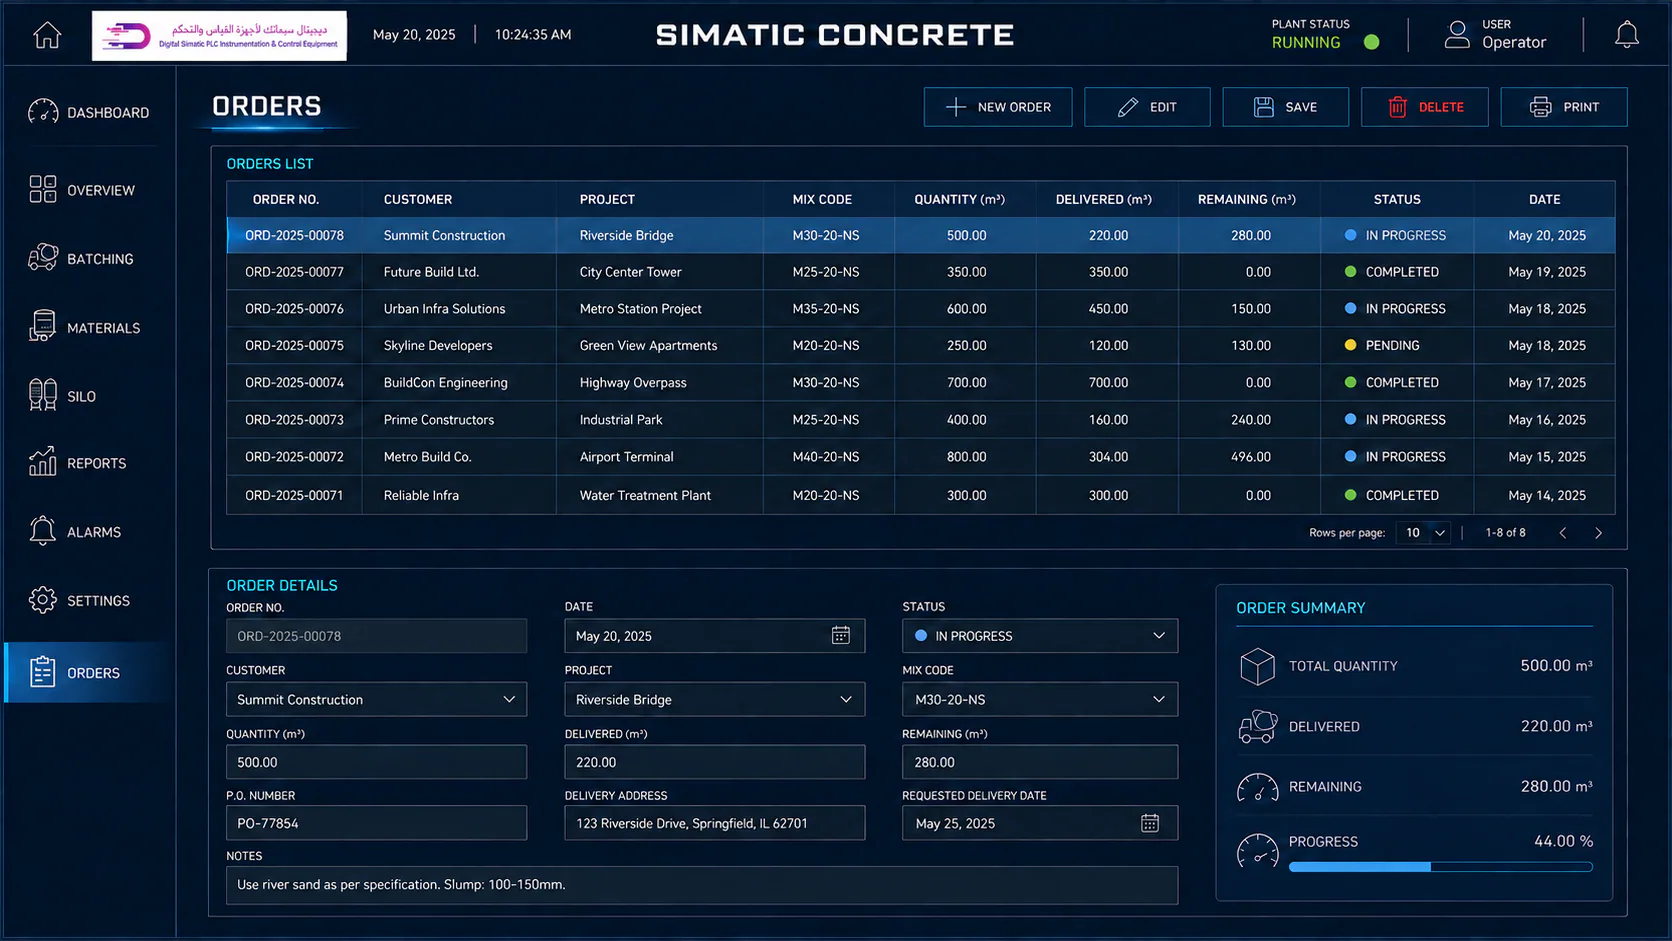Open the Batching icon in sidebar
Screen dimensions: 1672x941
43,258
